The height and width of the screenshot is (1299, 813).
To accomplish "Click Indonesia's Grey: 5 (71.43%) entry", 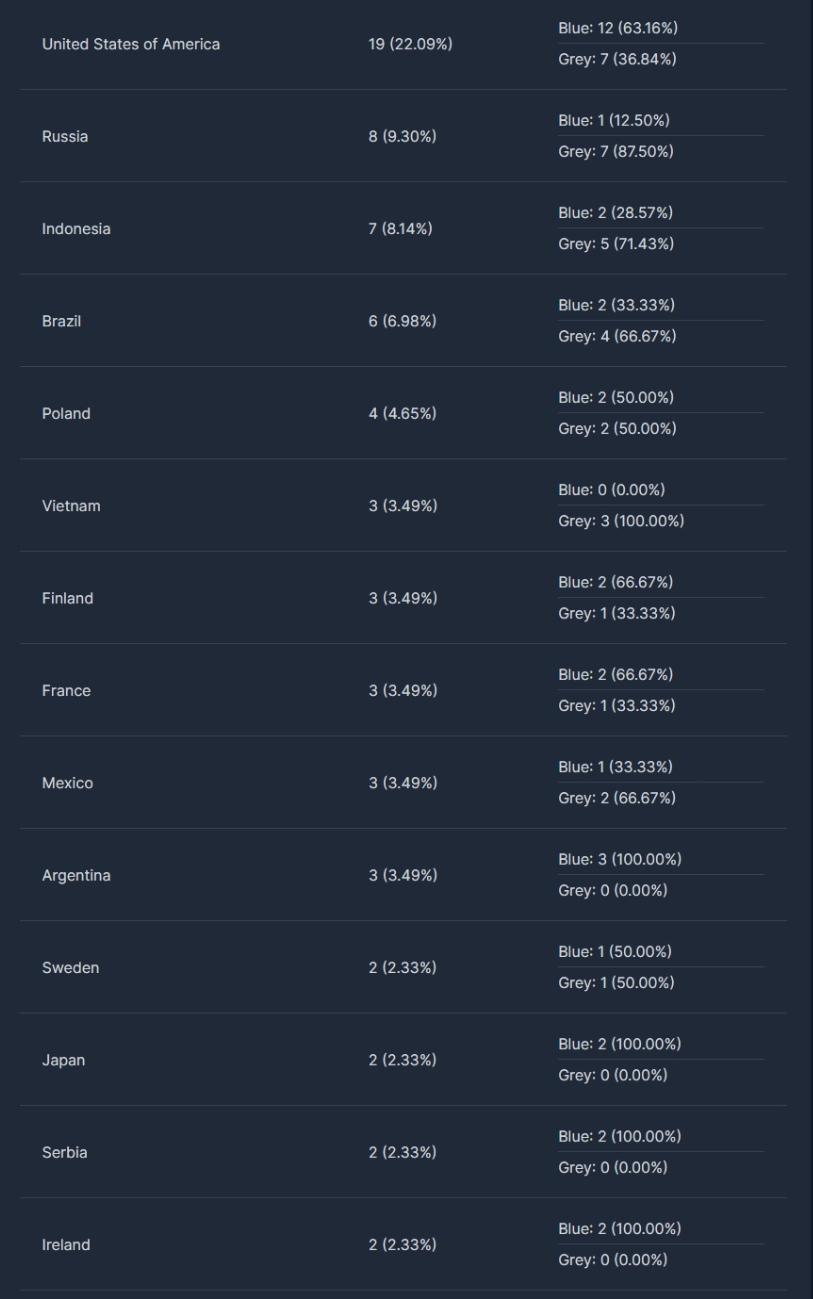I will [x=616, y=244].
